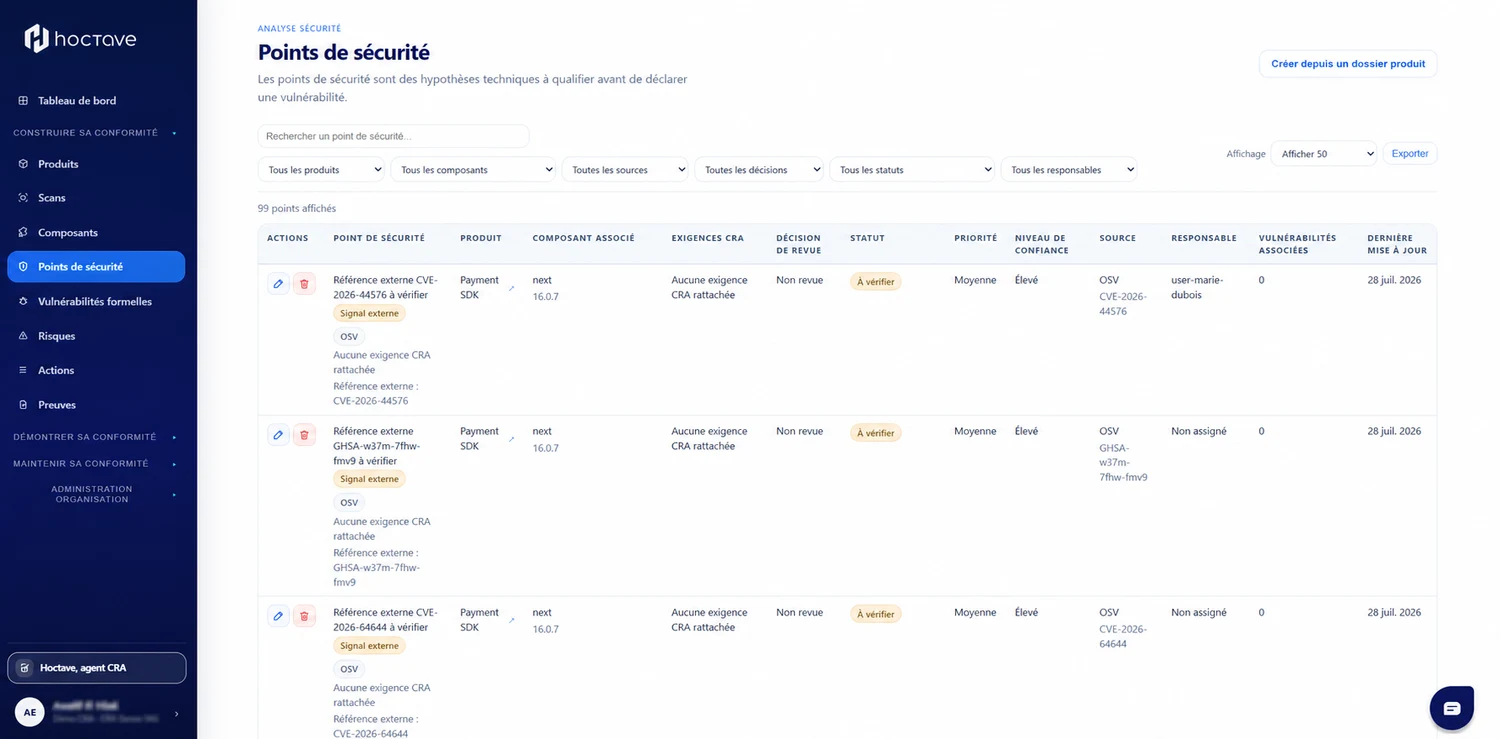Click Créer depuis un dossier produit
1500x739 pixels.
click(1348, 64)
